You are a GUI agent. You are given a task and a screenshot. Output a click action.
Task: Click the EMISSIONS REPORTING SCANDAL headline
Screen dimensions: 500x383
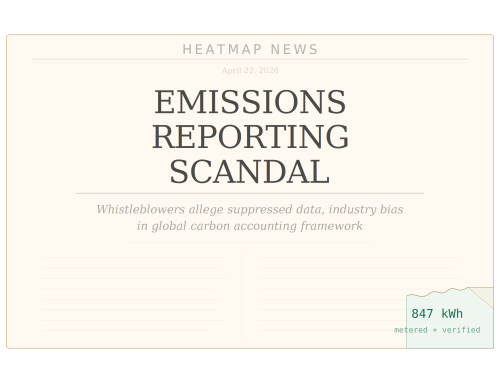[x=250, y=136]
